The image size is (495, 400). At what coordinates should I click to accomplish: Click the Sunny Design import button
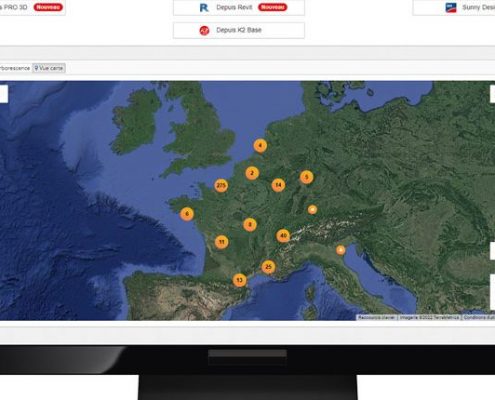coord(454,7)
